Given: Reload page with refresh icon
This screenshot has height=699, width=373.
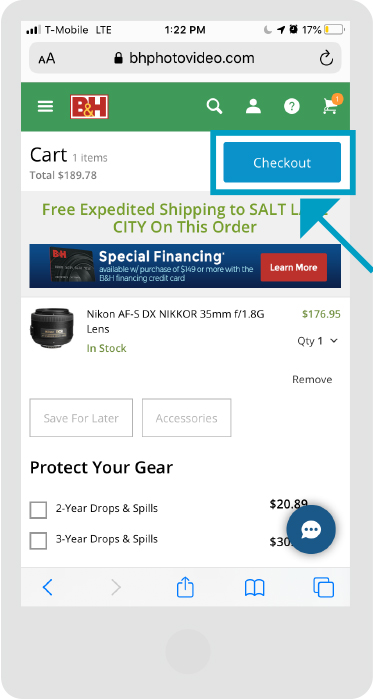Looking at the screenshot, I should (x=326, y=58).
